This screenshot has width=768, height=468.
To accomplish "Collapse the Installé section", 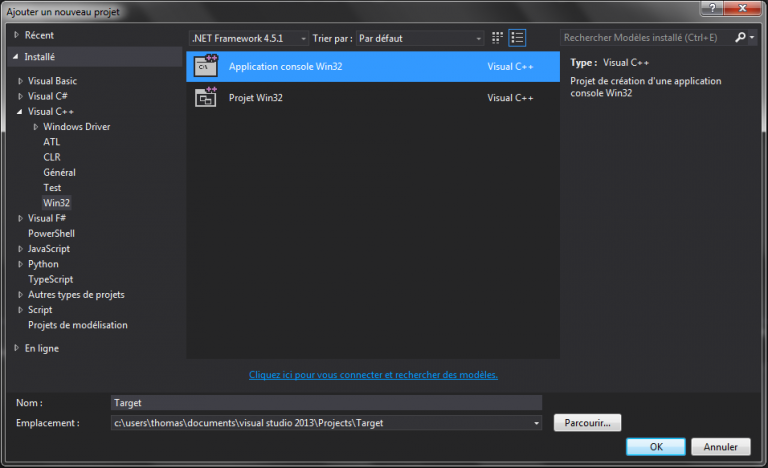I will click(16, 57).
